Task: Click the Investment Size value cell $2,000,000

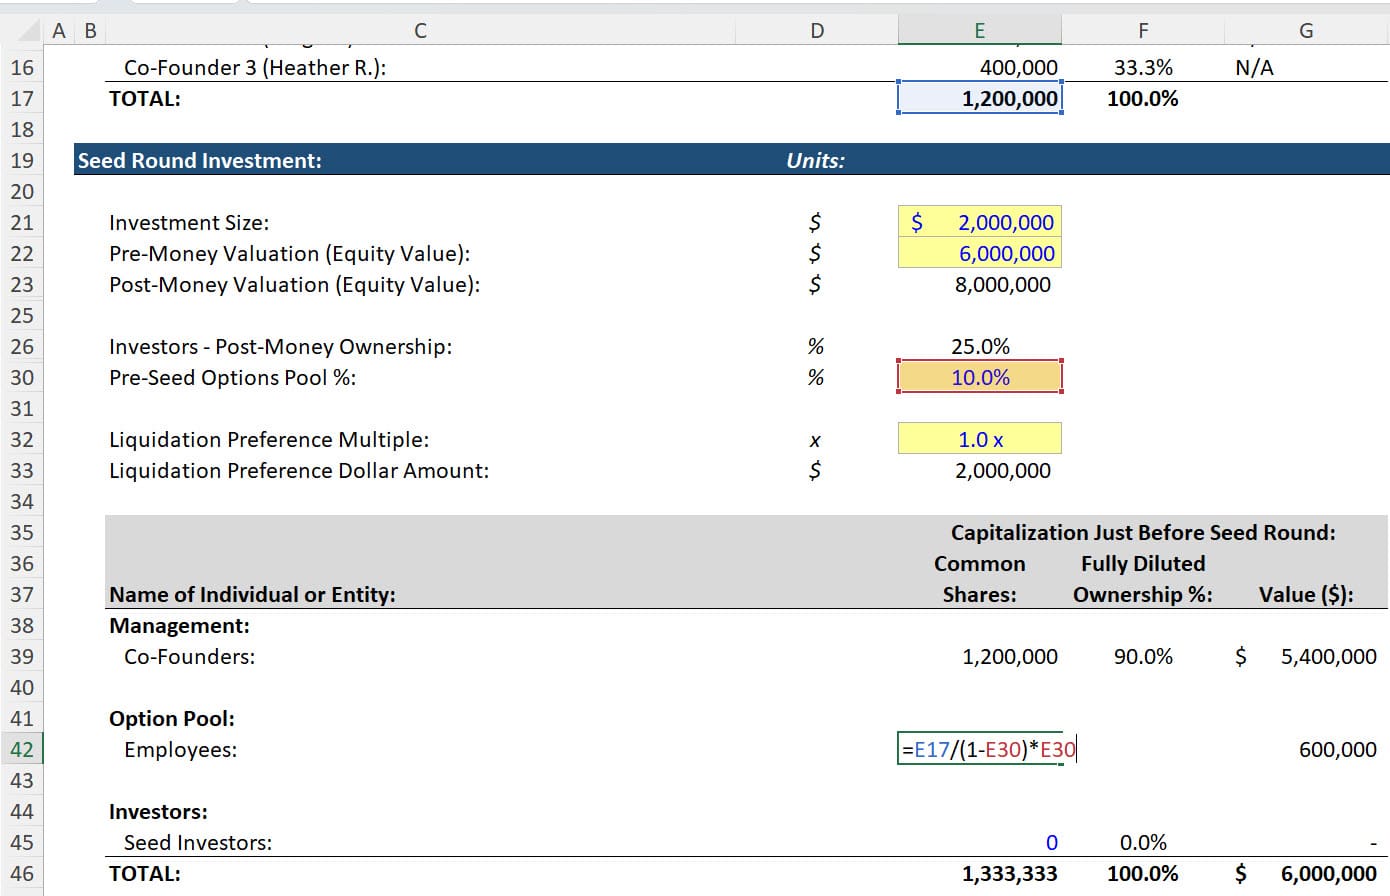Action: point(980,222)
